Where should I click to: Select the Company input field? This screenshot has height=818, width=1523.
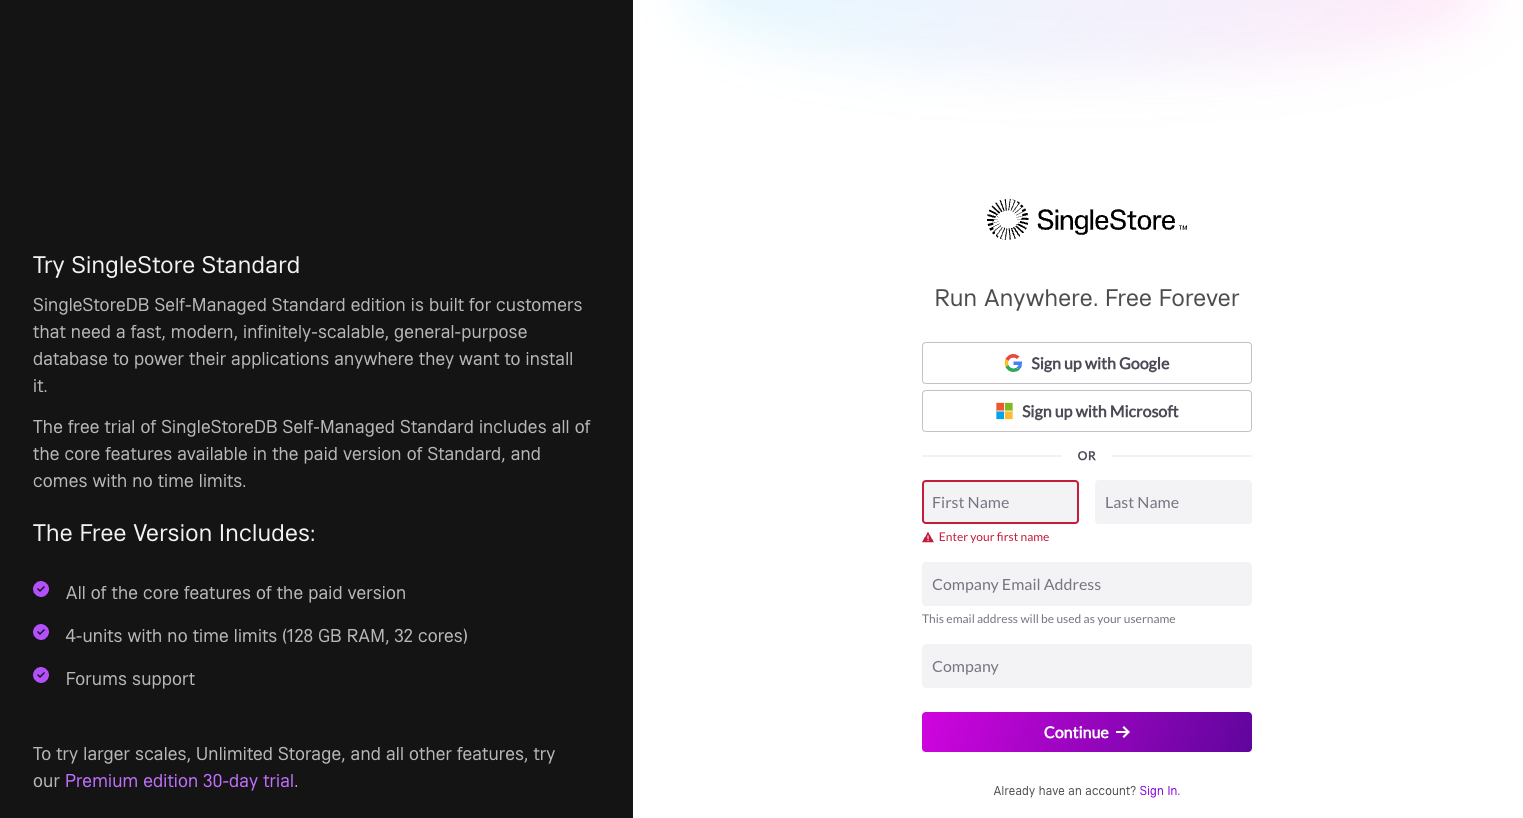1087,666
